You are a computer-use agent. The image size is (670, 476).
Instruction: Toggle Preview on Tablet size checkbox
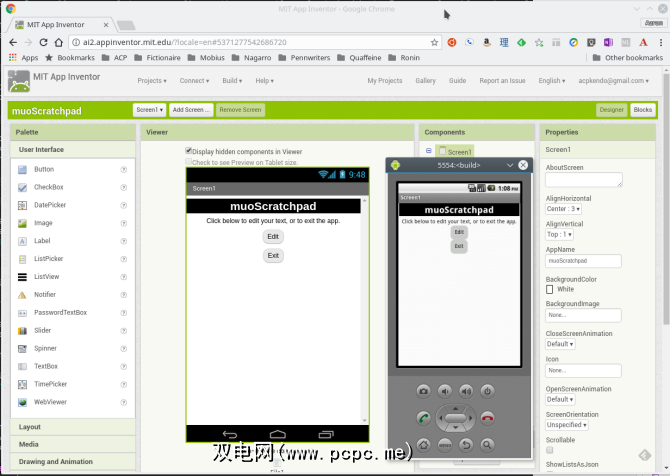pos(188,162)
